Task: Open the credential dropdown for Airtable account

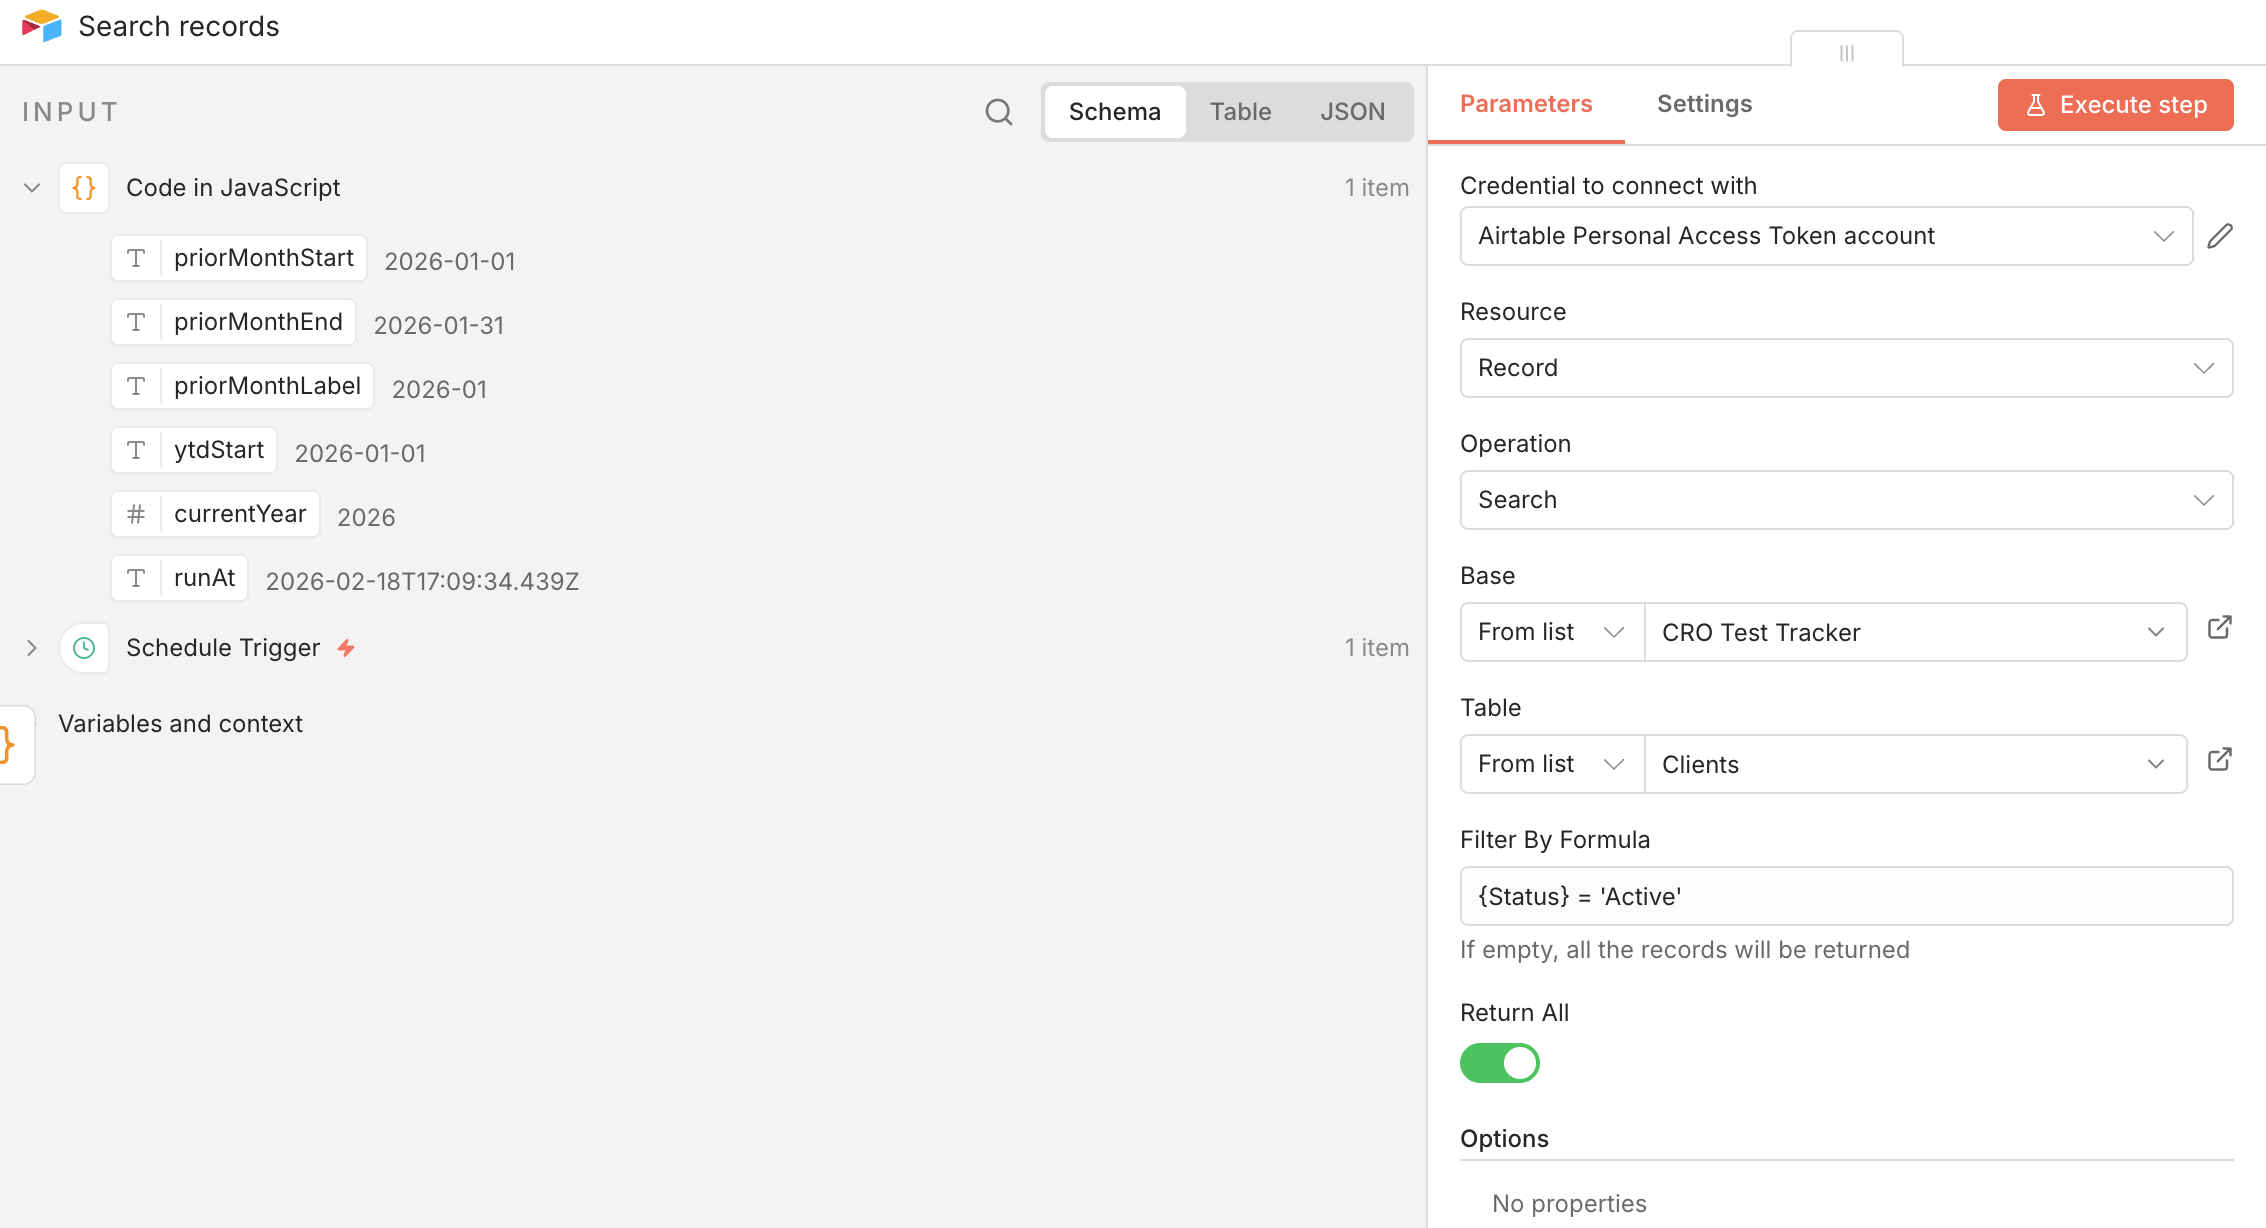Action: [x=1825, y=236]
